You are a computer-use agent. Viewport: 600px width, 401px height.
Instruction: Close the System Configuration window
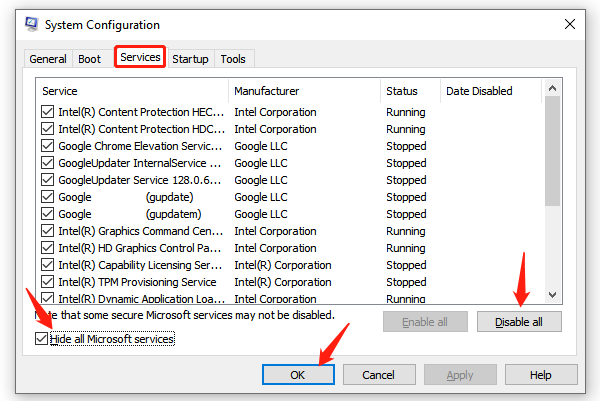570,24
